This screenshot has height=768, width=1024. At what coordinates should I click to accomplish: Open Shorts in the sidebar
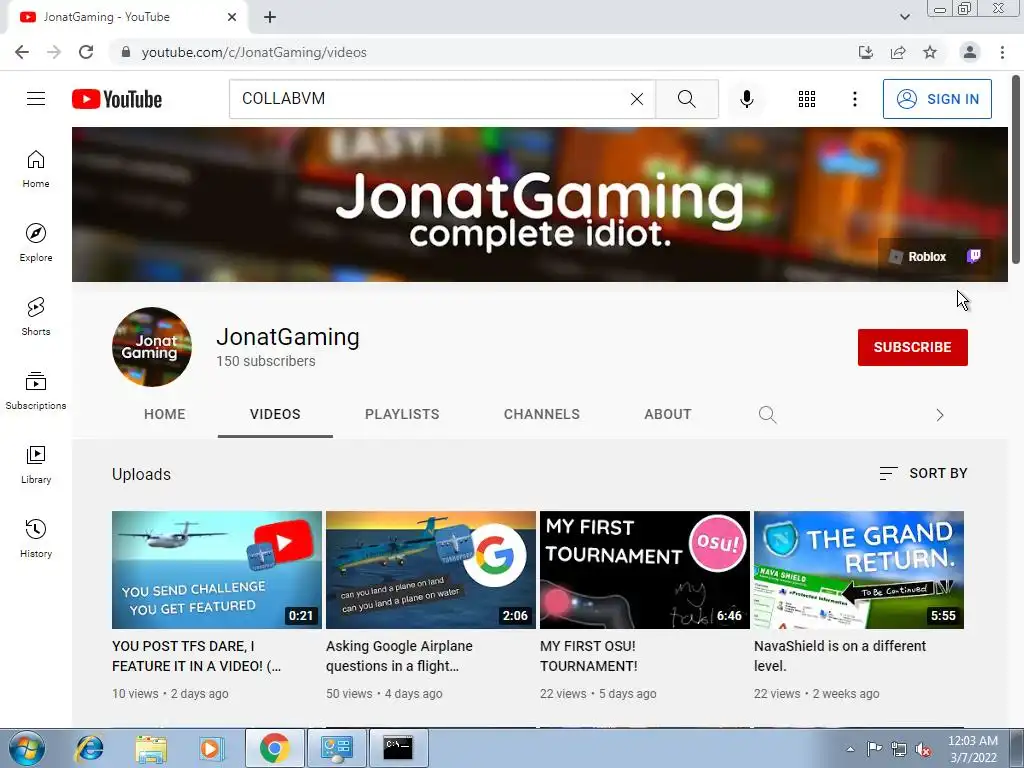36,316
